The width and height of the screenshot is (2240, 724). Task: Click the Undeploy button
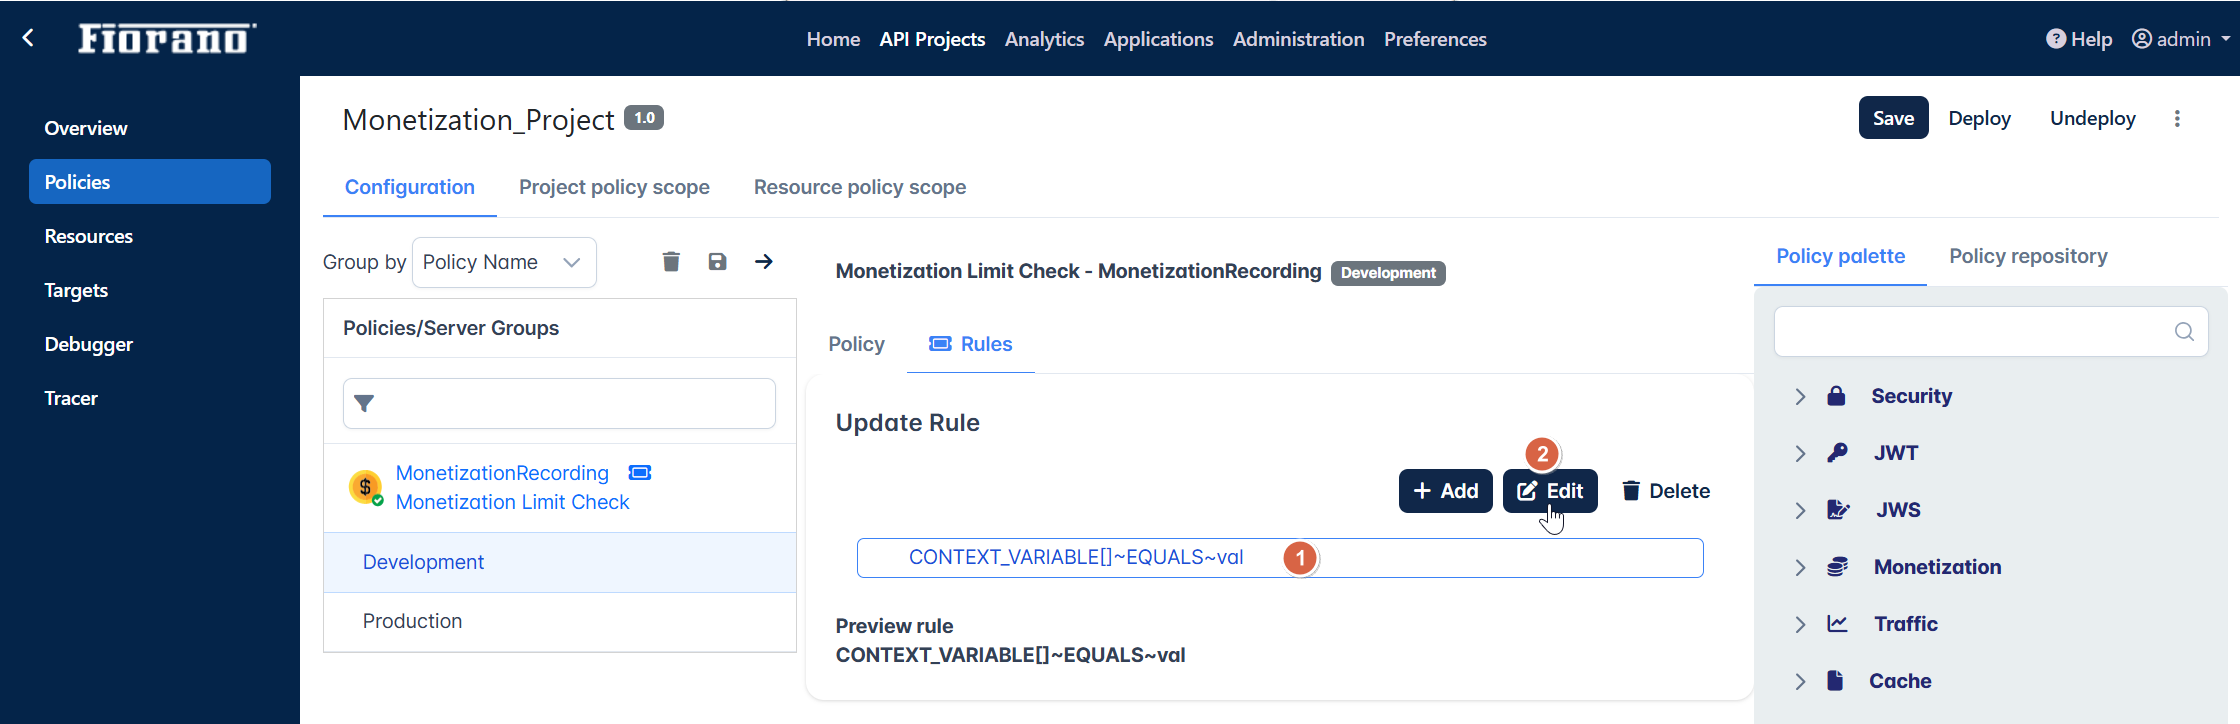(x=2092, y=118)
